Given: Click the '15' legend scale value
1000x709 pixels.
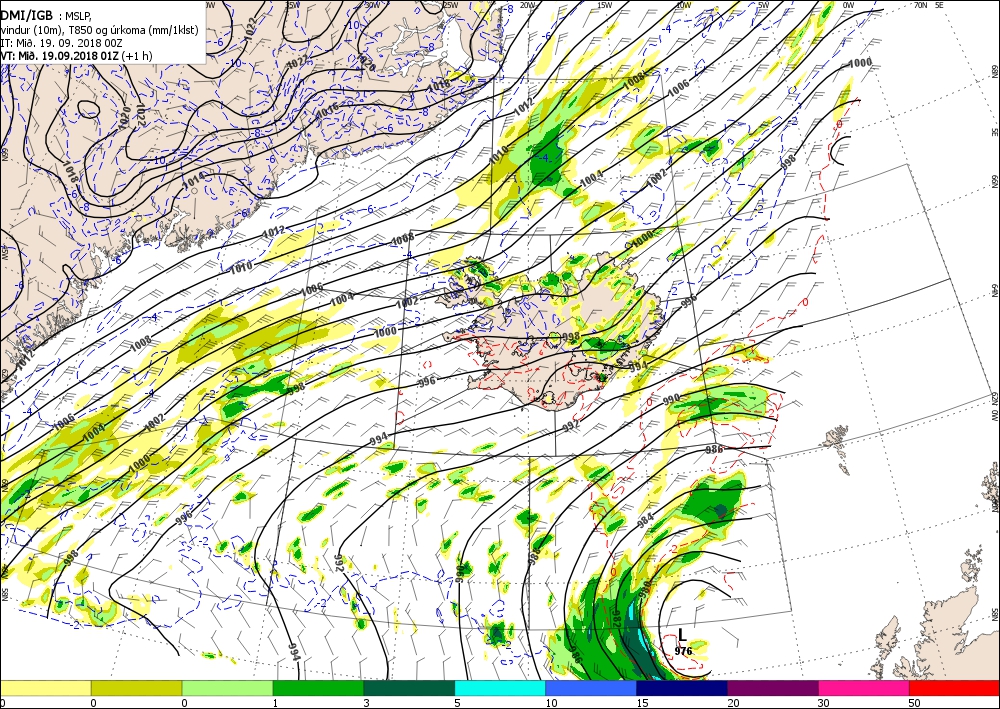Looking at the screenshot, I should (642, 703).
